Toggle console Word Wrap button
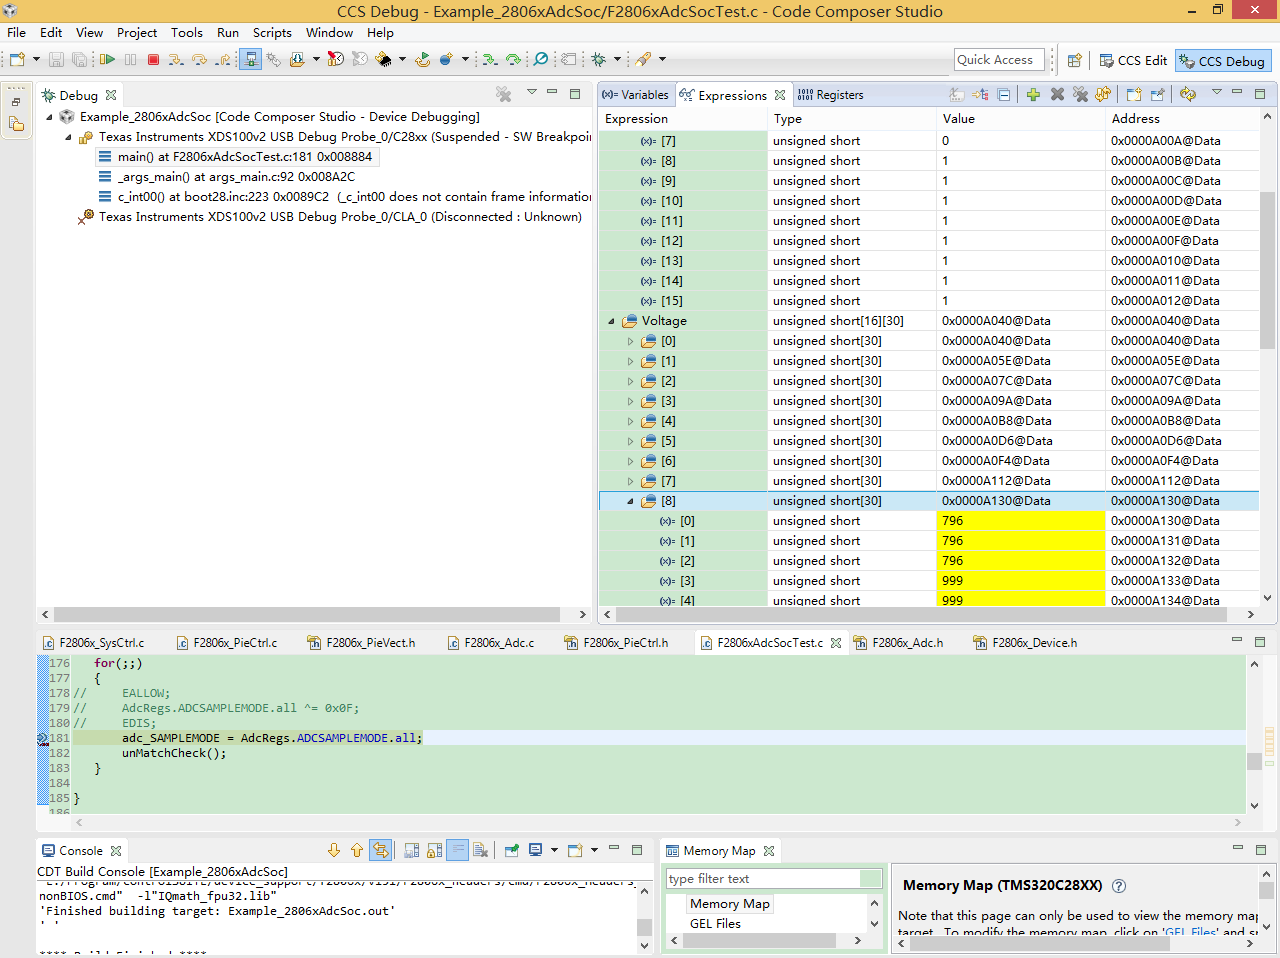 tap(457, 851)
